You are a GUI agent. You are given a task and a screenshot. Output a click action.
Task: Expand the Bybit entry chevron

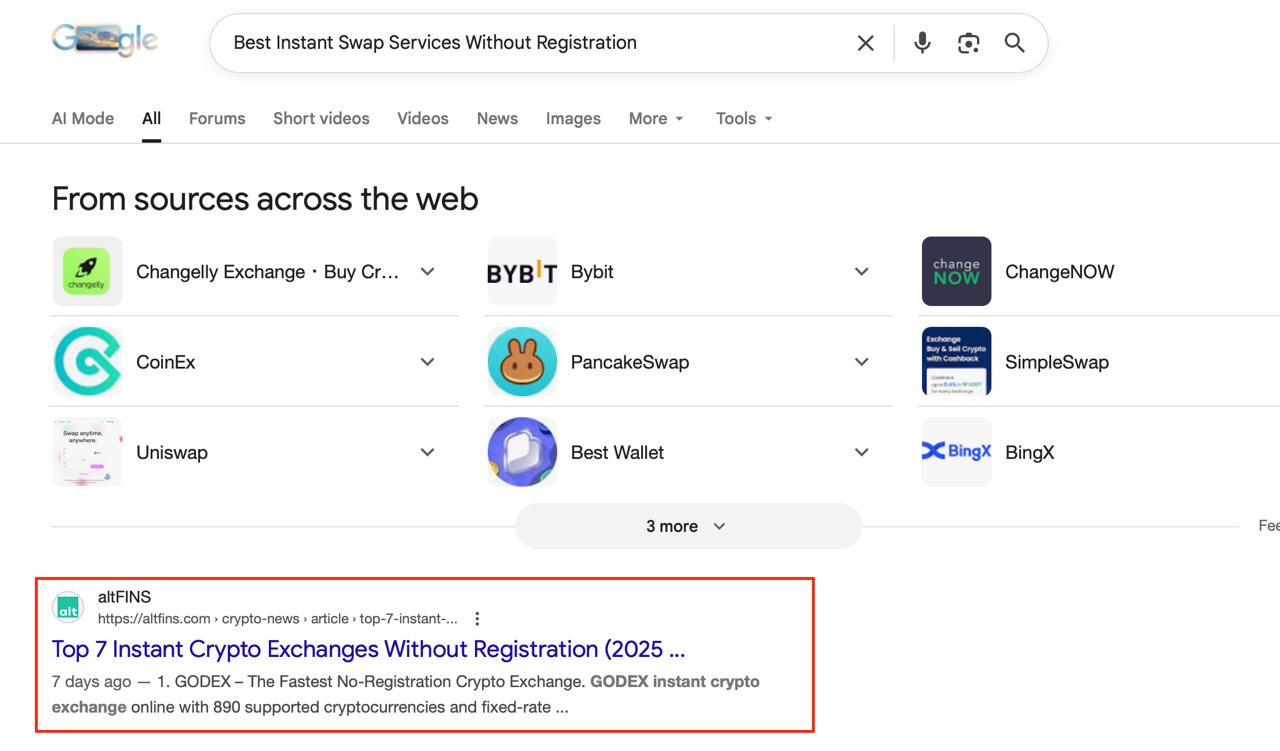(862, 271)
